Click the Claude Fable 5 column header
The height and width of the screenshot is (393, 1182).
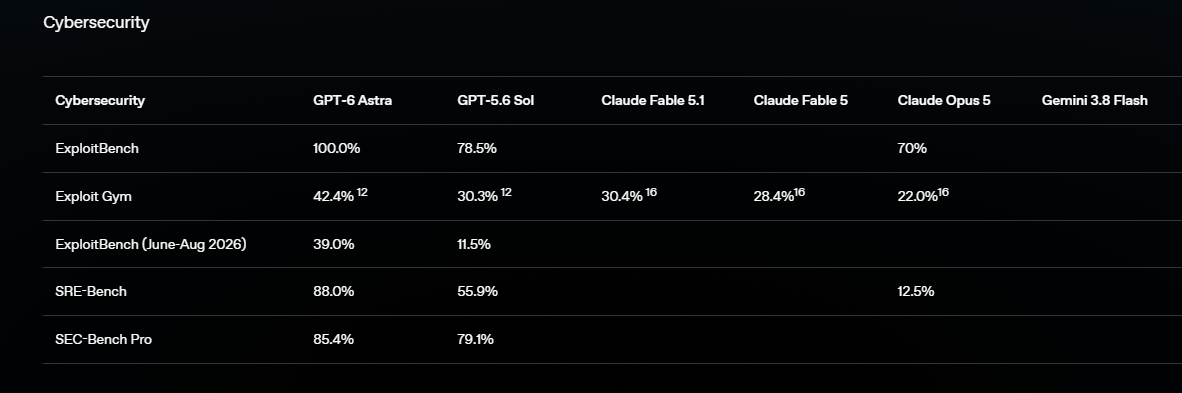[x=801, y=100]
